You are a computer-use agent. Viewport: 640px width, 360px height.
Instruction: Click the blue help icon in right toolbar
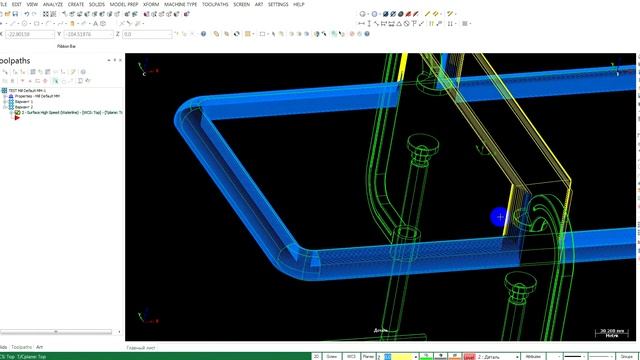pos(367,34)
